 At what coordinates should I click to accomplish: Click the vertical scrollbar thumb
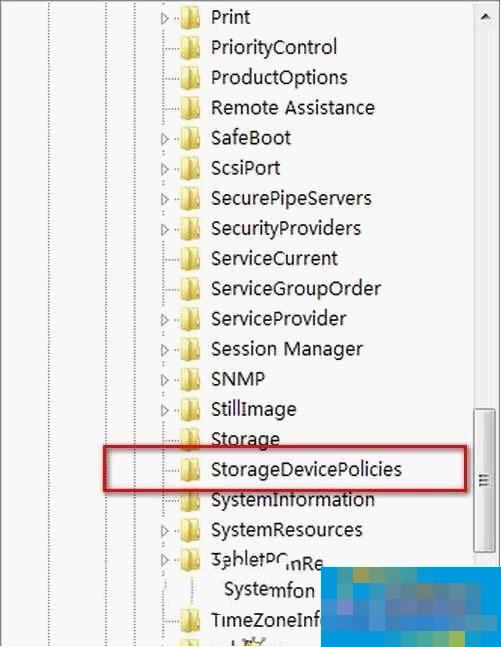(x=484, y=480)
